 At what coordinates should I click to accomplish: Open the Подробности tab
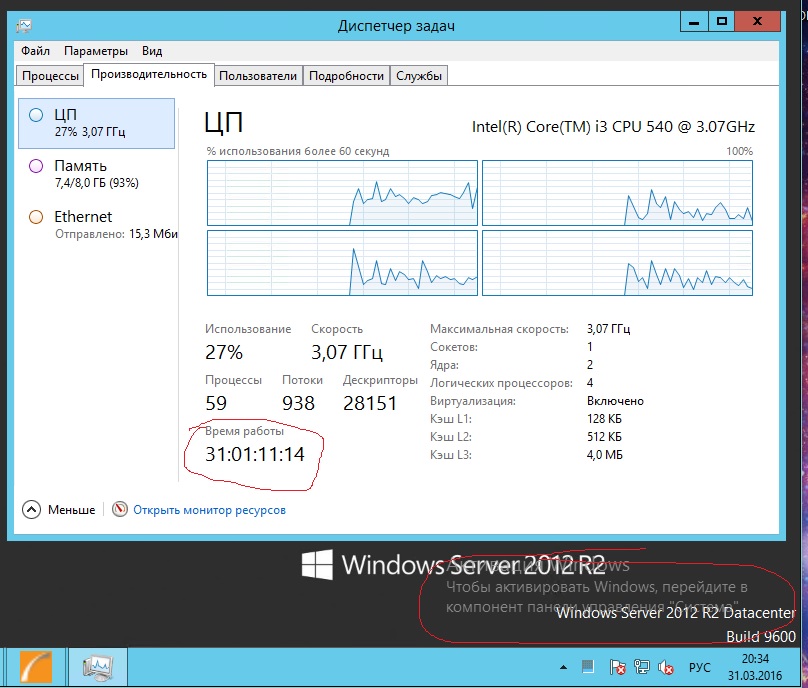point(346,76)
